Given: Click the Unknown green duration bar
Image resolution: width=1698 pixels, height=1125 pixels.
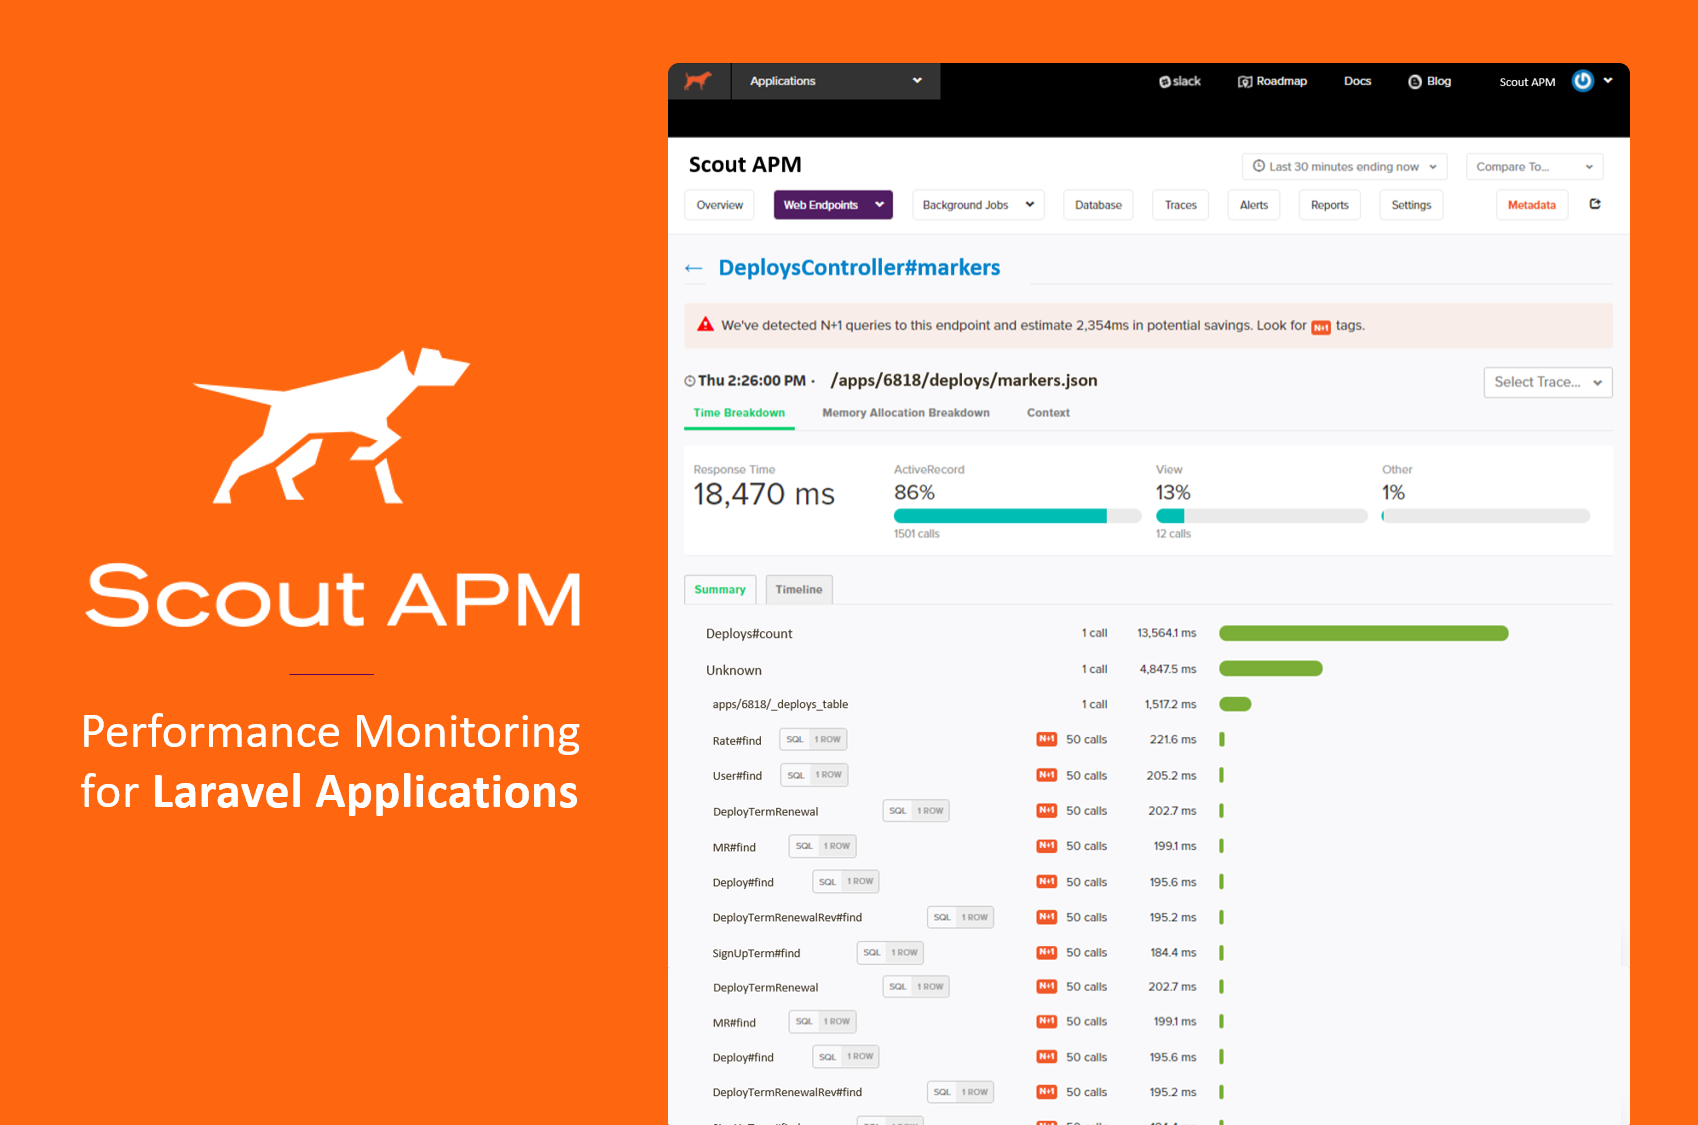Looking at the screenshot, I should (1270, 668).
